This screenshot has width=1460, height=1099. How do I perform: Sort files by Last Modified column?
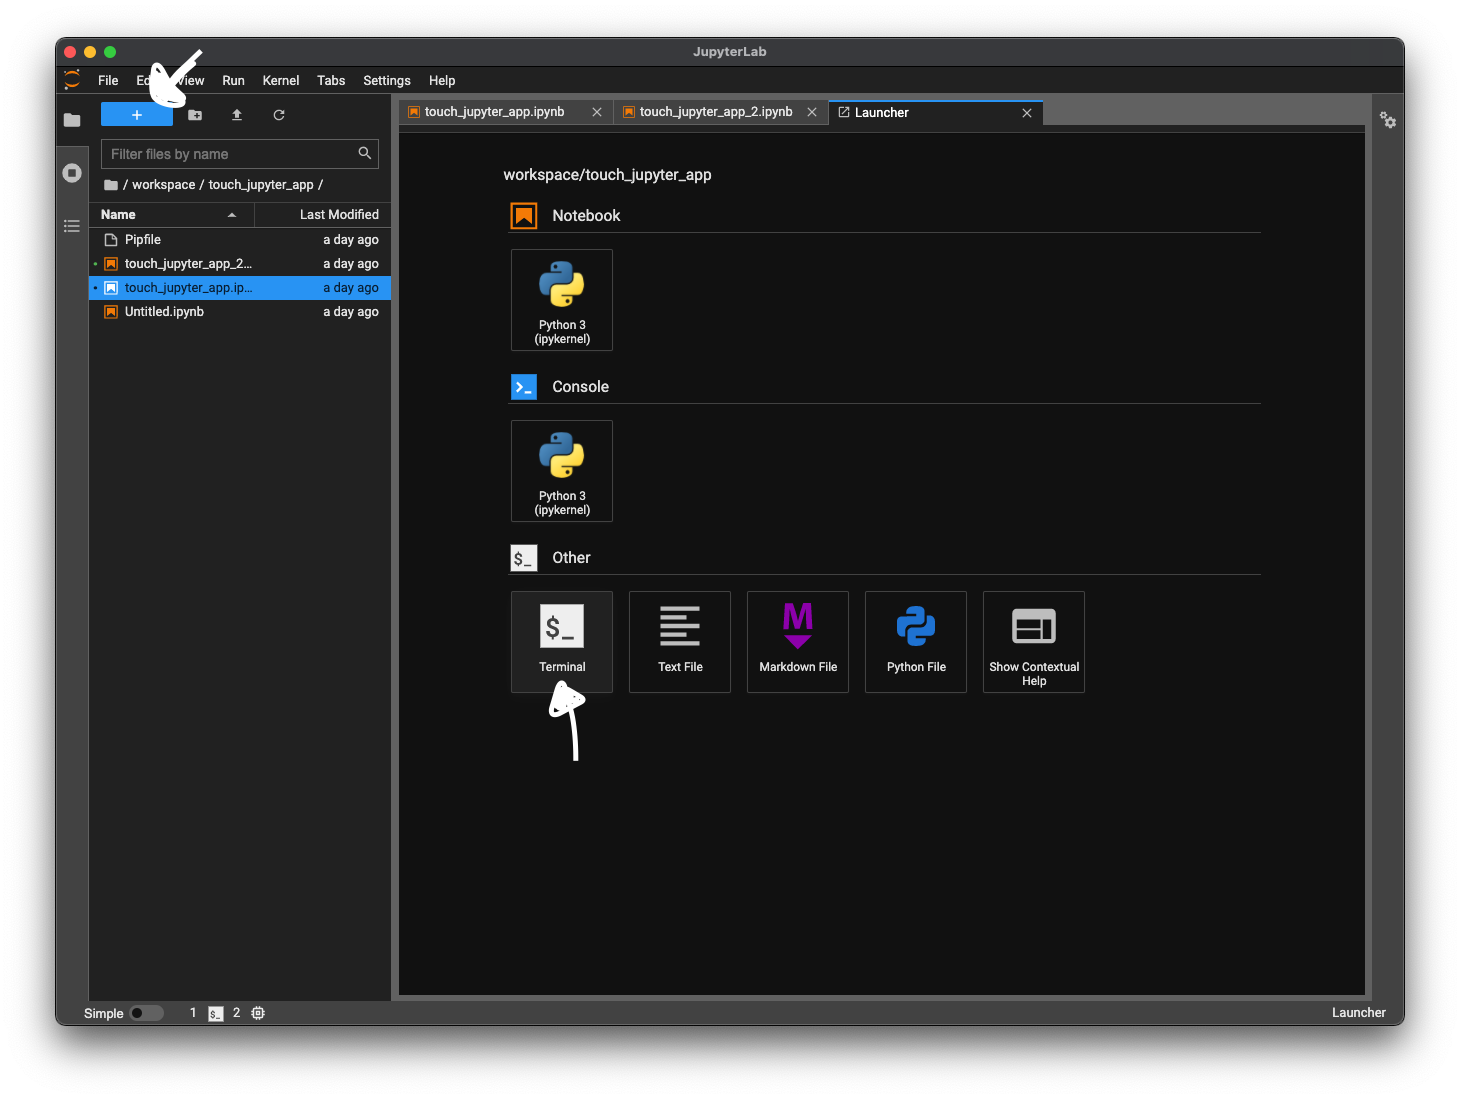pos(338,215)
